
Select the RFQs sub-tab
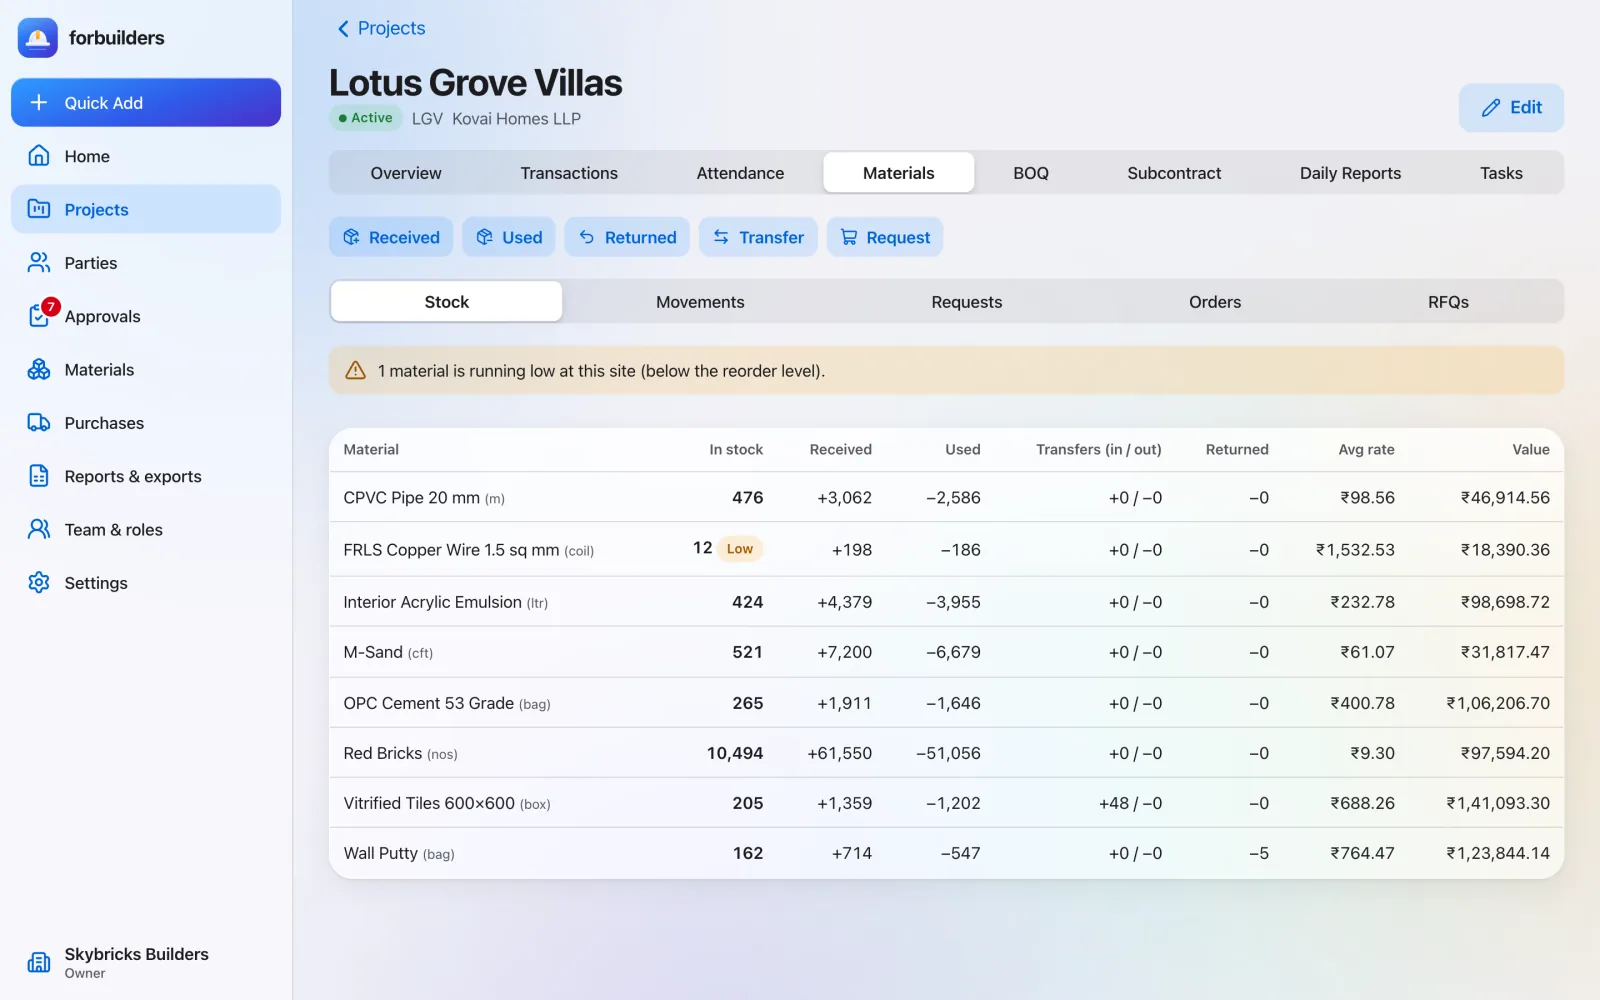(1448, 302)
